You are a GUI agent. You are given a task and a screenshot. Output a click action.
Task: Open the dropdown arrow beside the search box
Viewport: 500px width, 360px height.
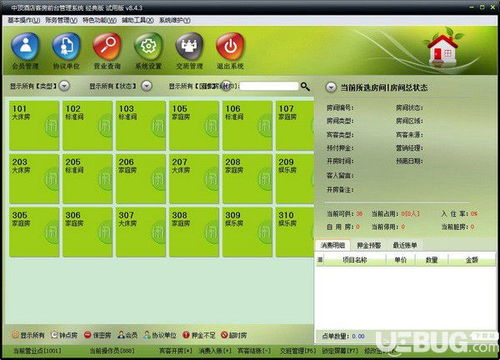[226, 86]
